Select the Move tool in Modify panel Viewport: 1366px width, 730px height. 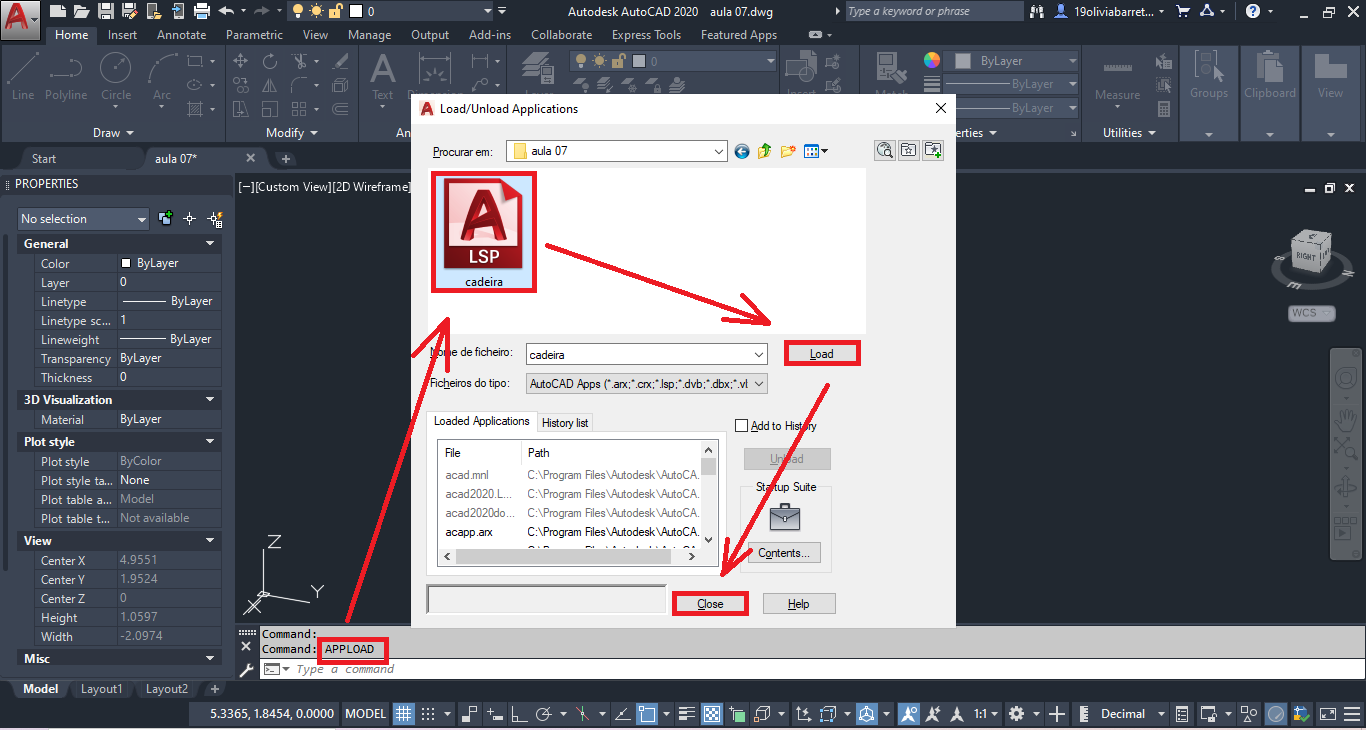(240, 61)
